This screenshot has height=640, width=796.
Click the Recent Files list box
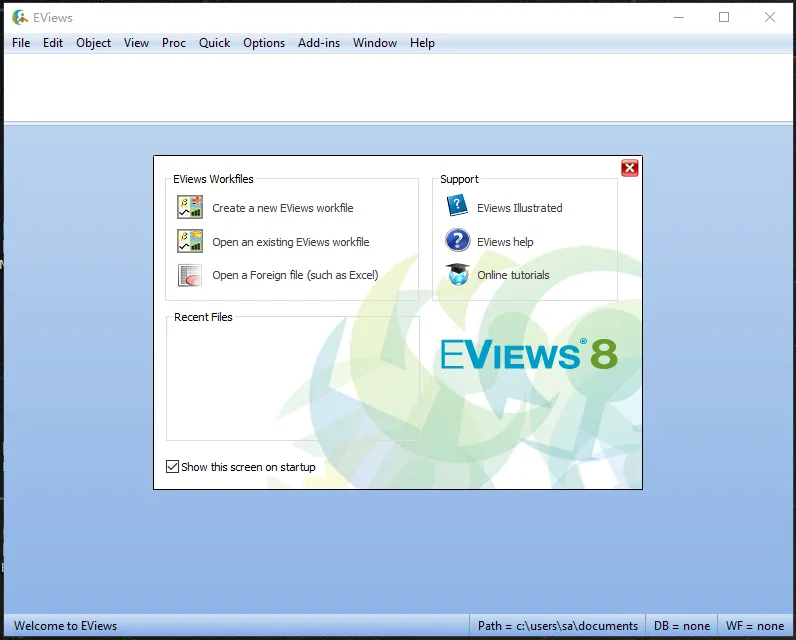tap(292, 381)
